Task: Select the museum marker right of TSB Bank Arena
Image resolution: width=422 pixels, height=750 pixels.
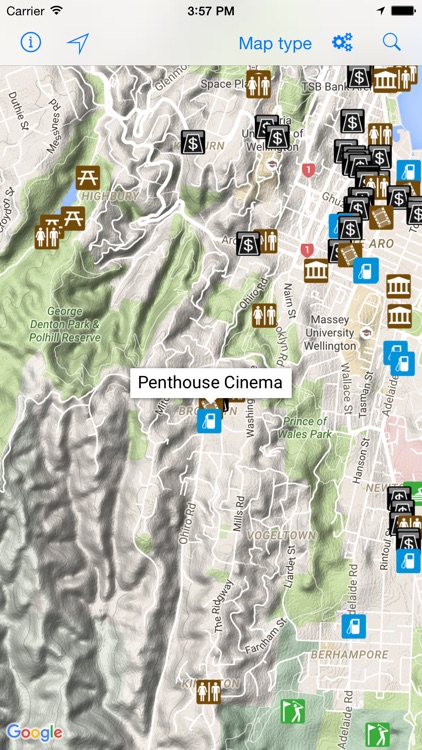Action: tap(385, 79)
